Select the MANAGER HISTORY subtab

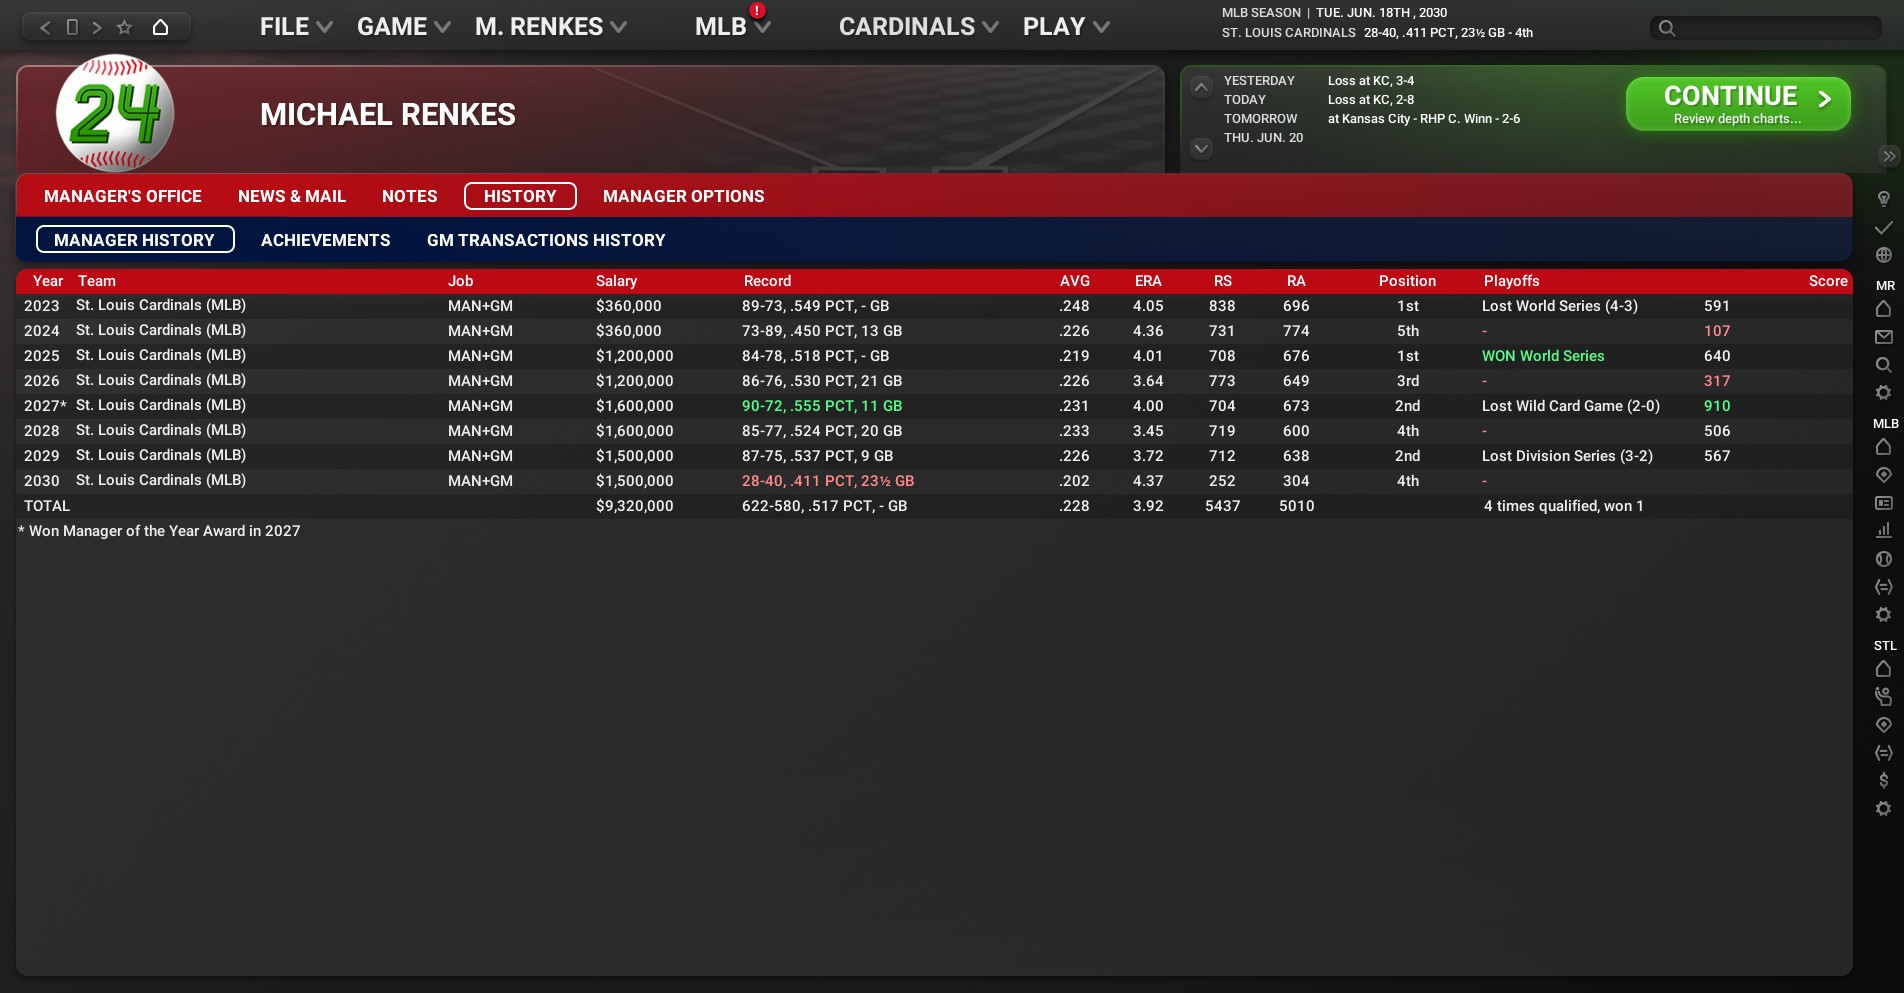135,240
